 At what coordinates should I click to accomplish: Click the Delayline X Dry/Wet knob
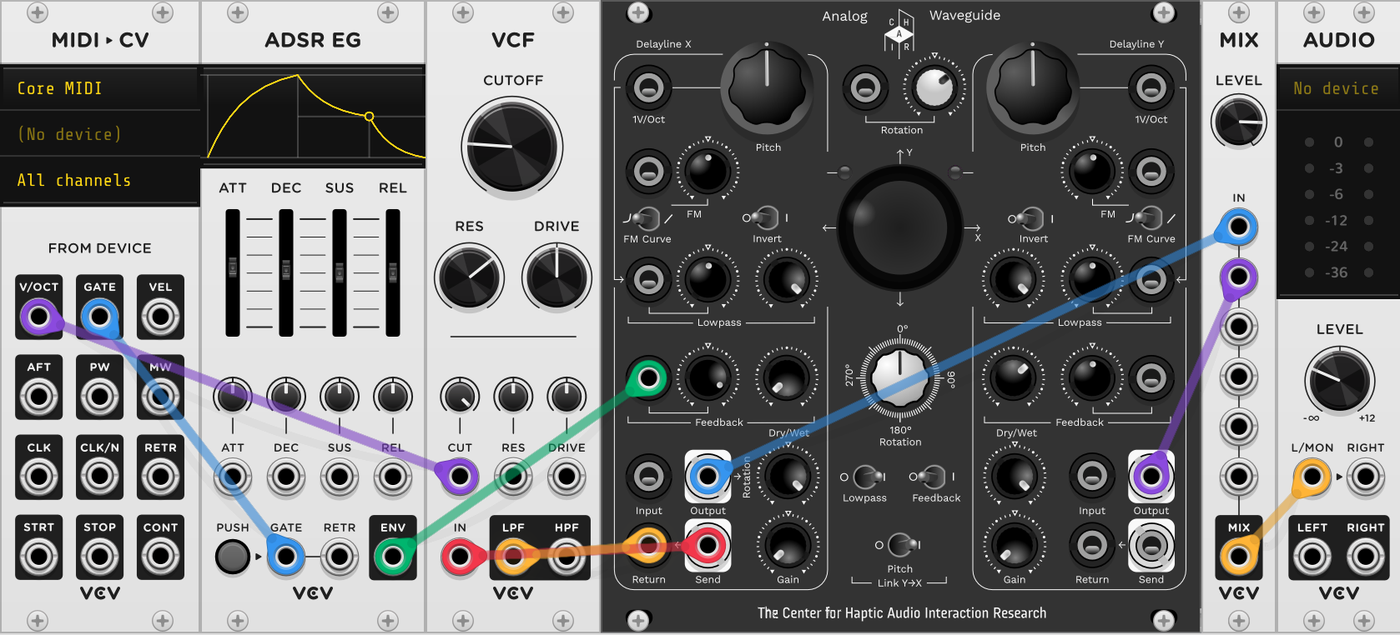point(787,476)
